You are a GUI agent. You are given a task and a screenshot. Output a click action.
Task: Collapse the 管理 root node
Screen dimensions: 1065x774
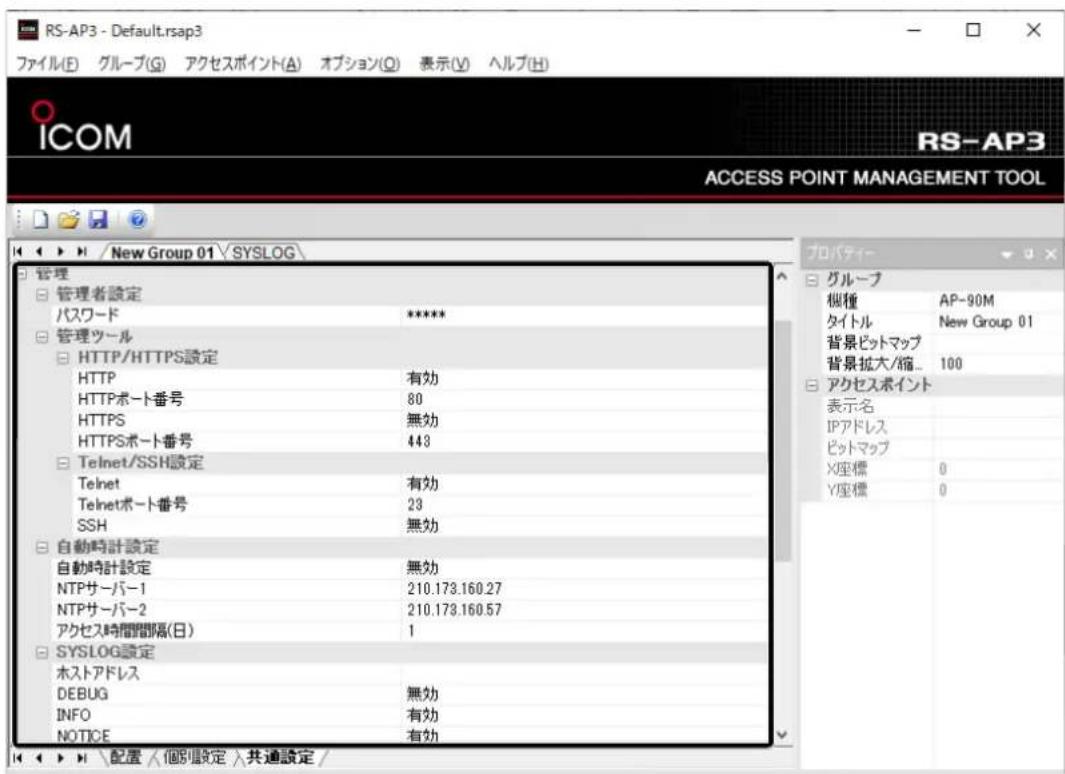20,274
